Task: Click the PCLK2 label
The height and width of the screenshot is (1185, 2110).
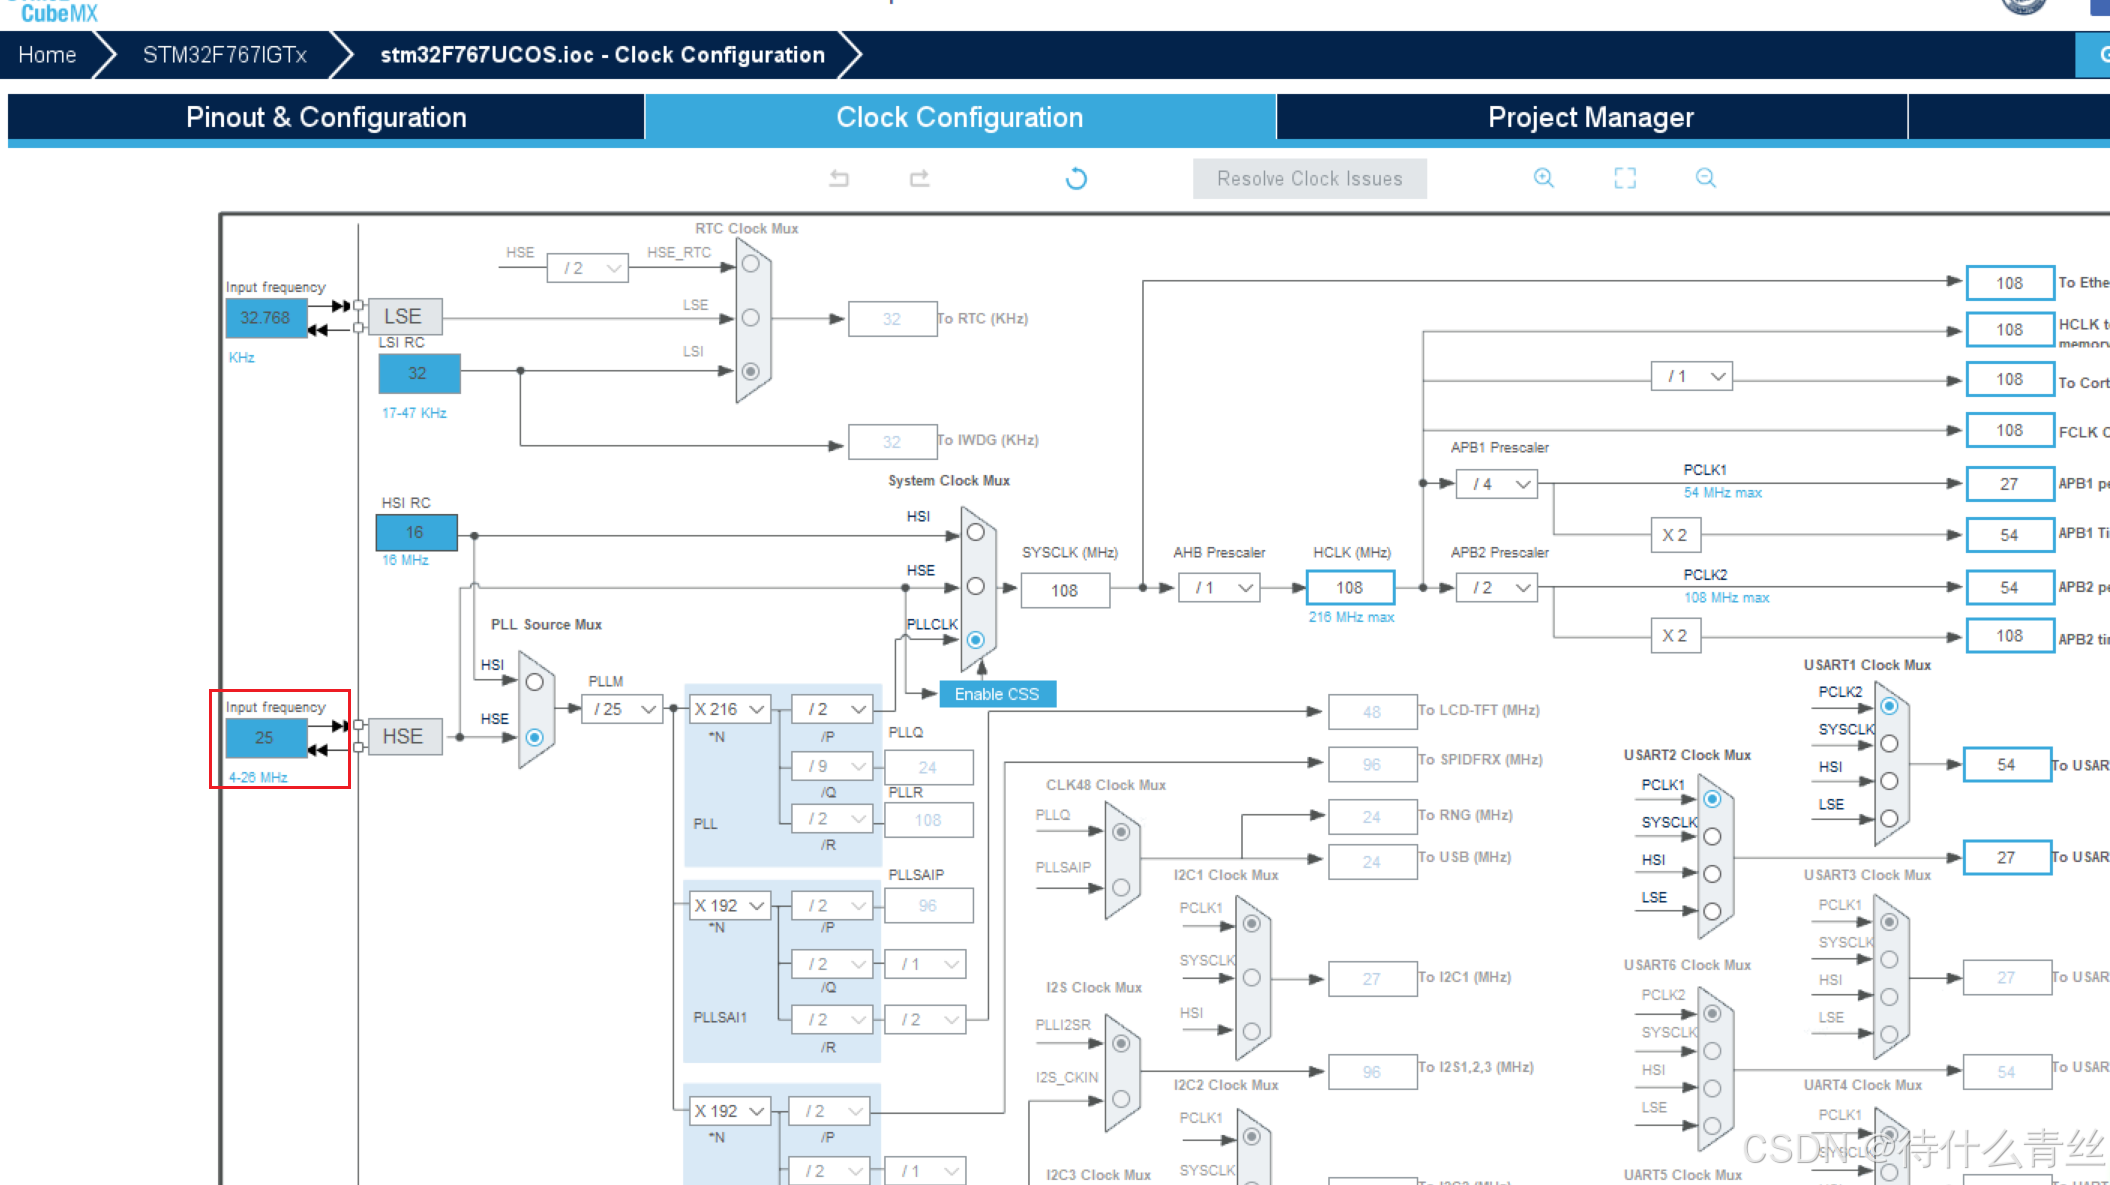Action: (x=1705, y=575)
